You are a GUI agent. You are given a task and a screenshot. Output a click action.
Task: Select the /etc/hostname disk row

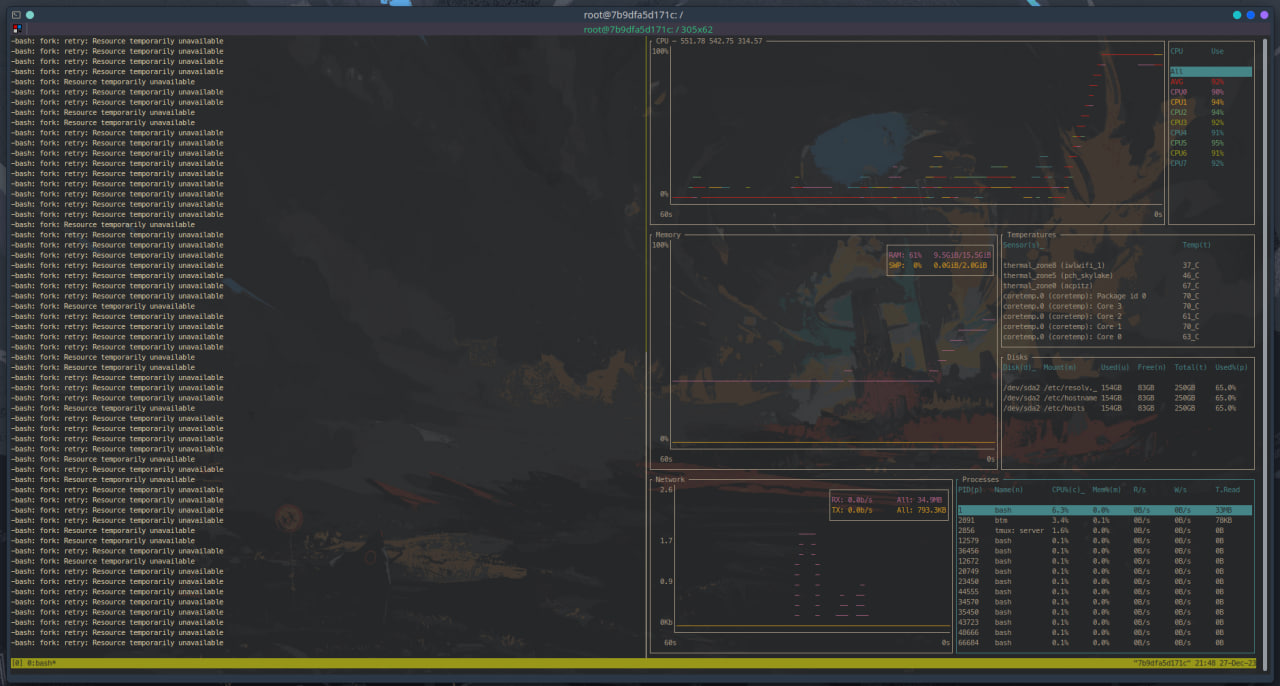click(1127, 398)
